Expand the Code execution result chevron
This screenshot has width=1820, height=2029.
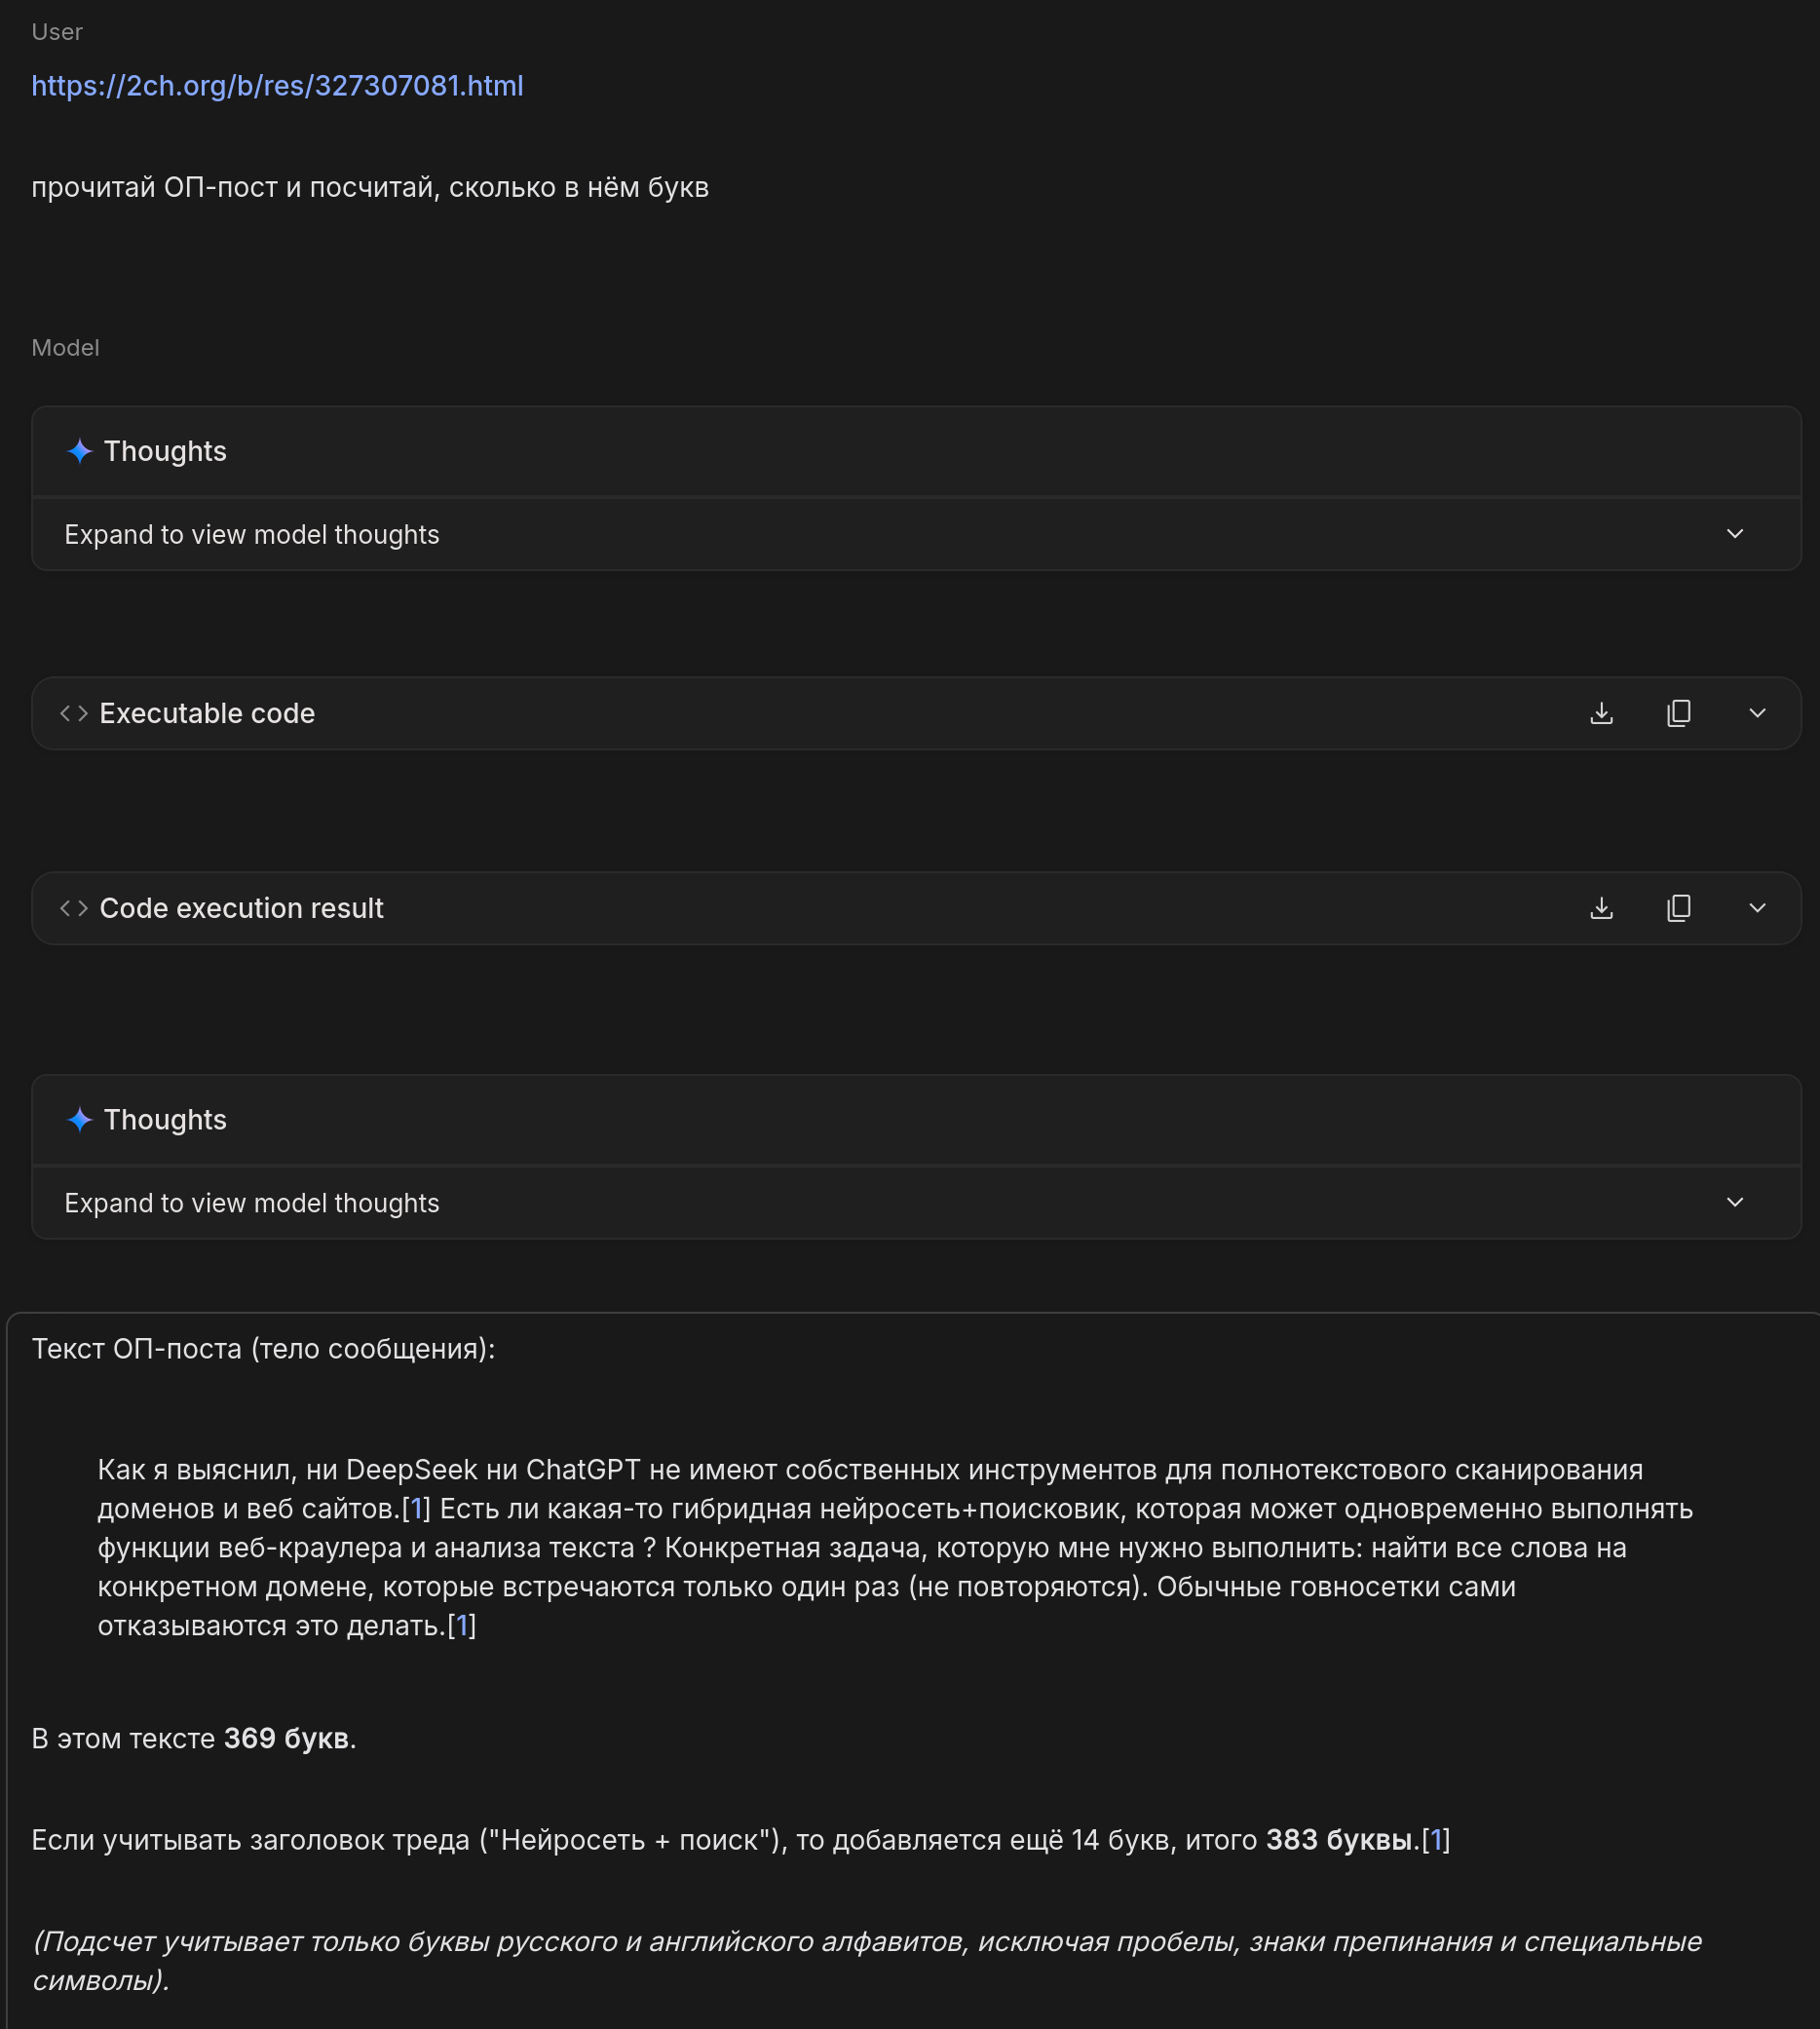coord(1757,908)
